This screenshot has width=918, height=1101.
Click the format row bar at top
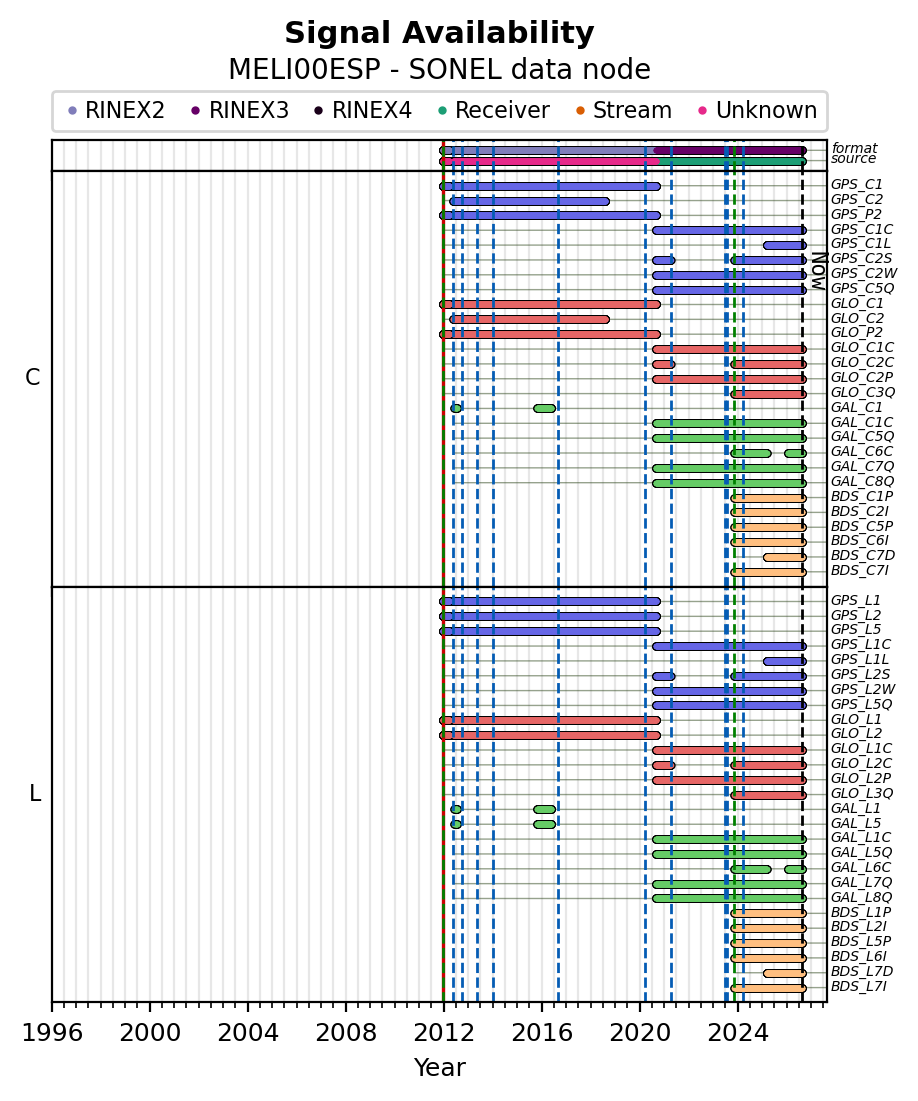coord(623,150)
